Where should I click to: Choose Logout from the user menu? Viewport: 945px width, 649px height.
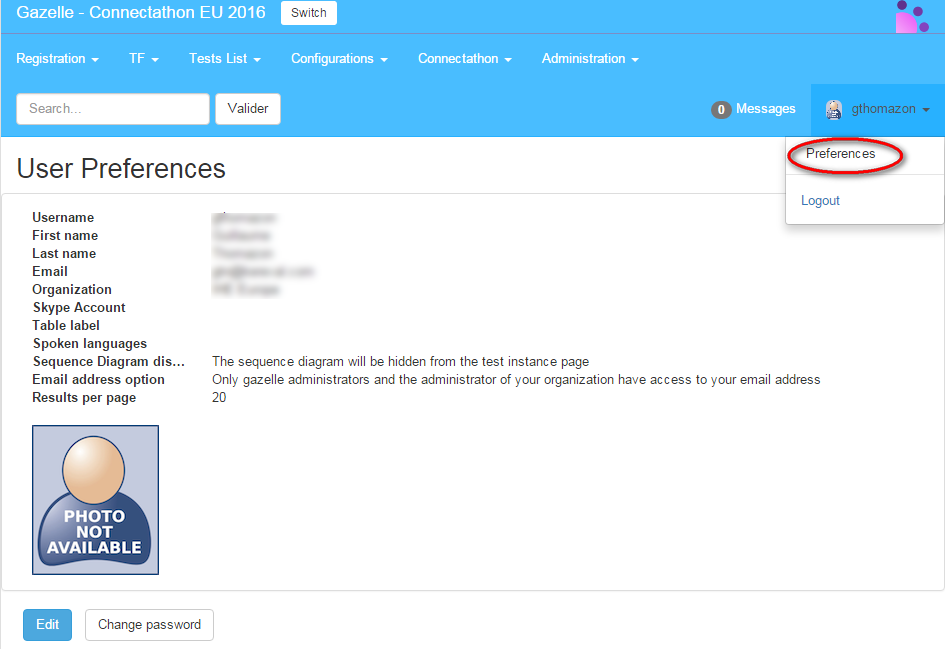pyautogui.click(x=820, y=201)
